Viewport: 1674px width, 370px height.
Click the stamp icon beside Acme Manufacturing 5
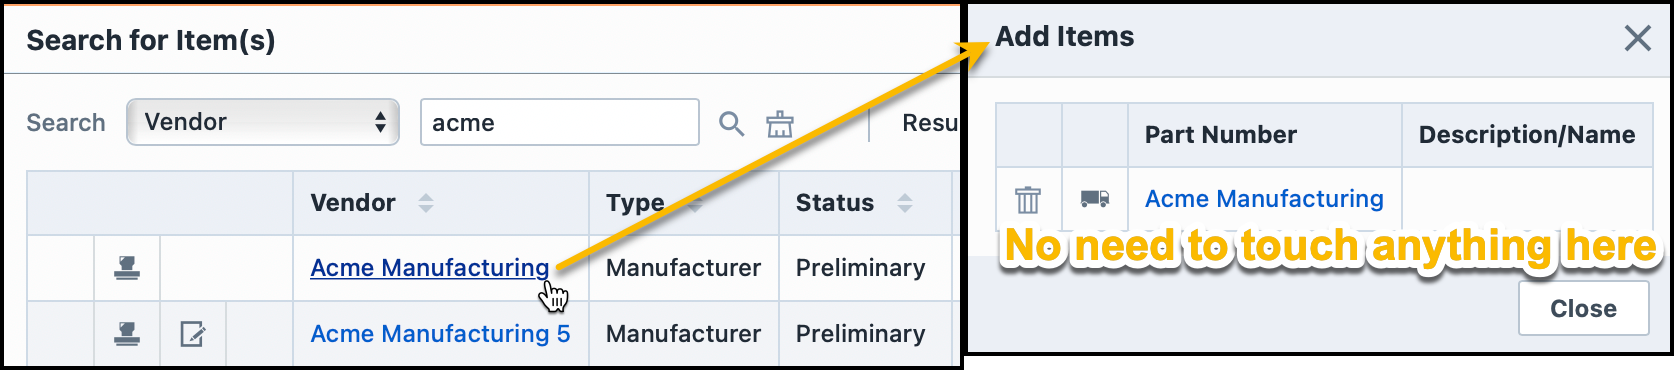click(127, 333)
